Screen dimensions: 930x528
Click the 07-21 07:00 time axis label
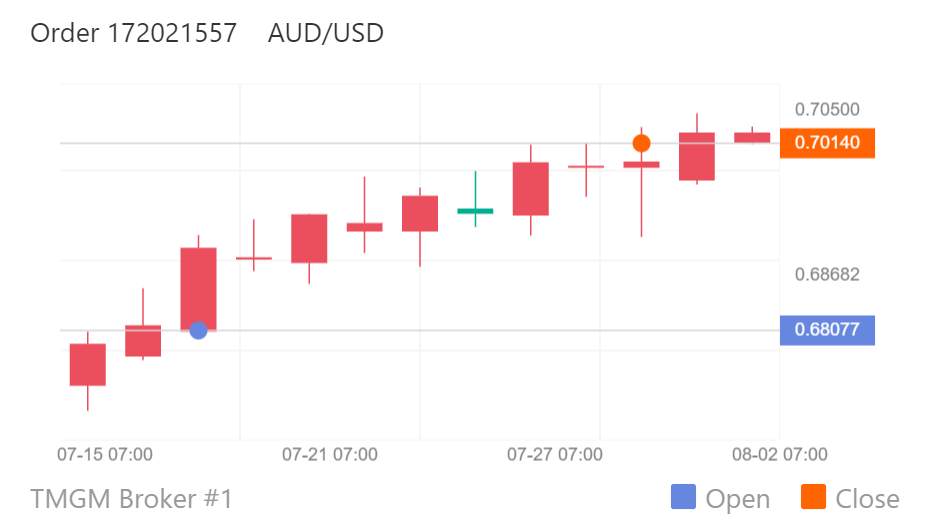coord(330,454)
